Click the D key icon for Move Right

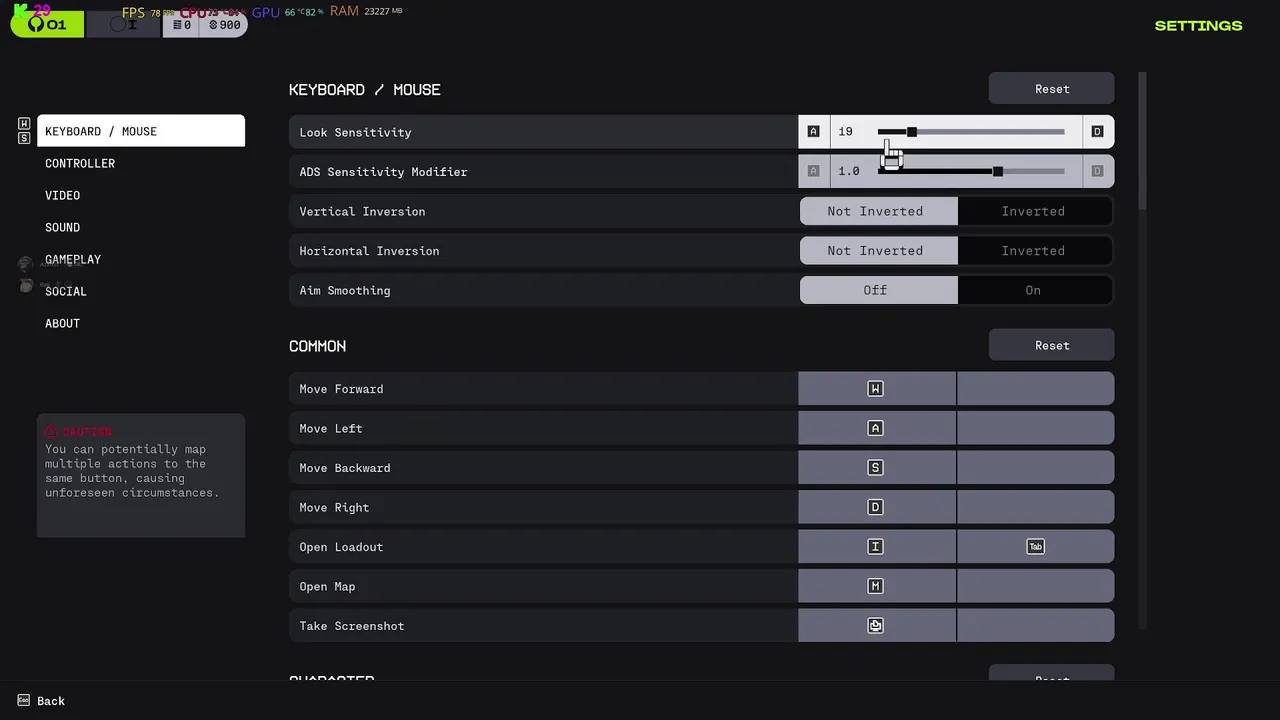(875, 507)
